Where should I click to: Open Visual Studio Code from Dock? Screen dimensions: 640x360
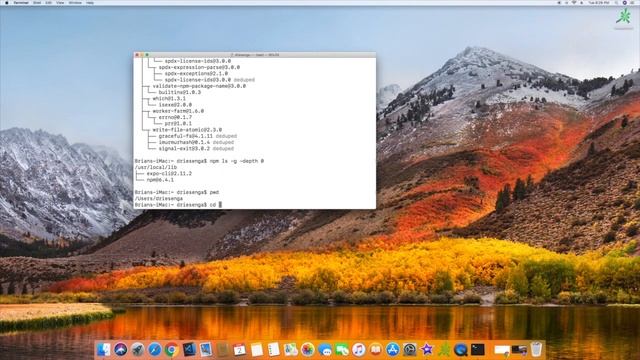point(189,349)
